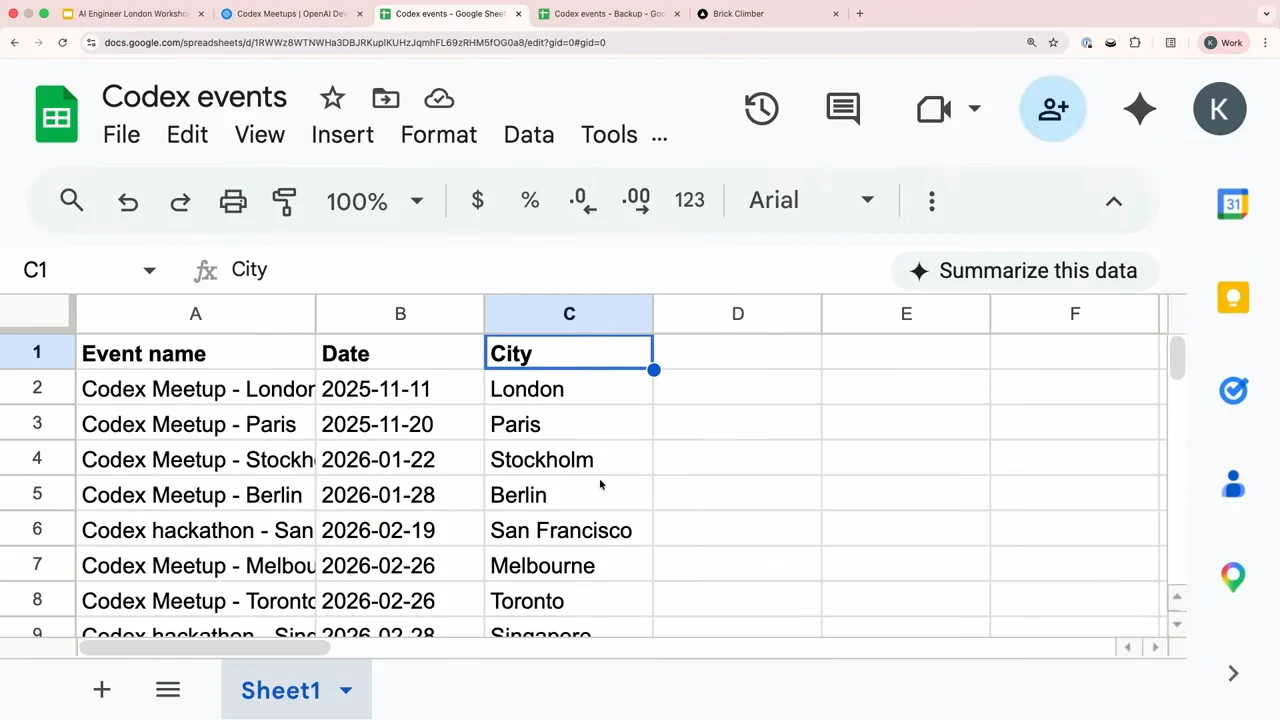Open the Edit menu

pyautogui.click(x=187, y=135)
